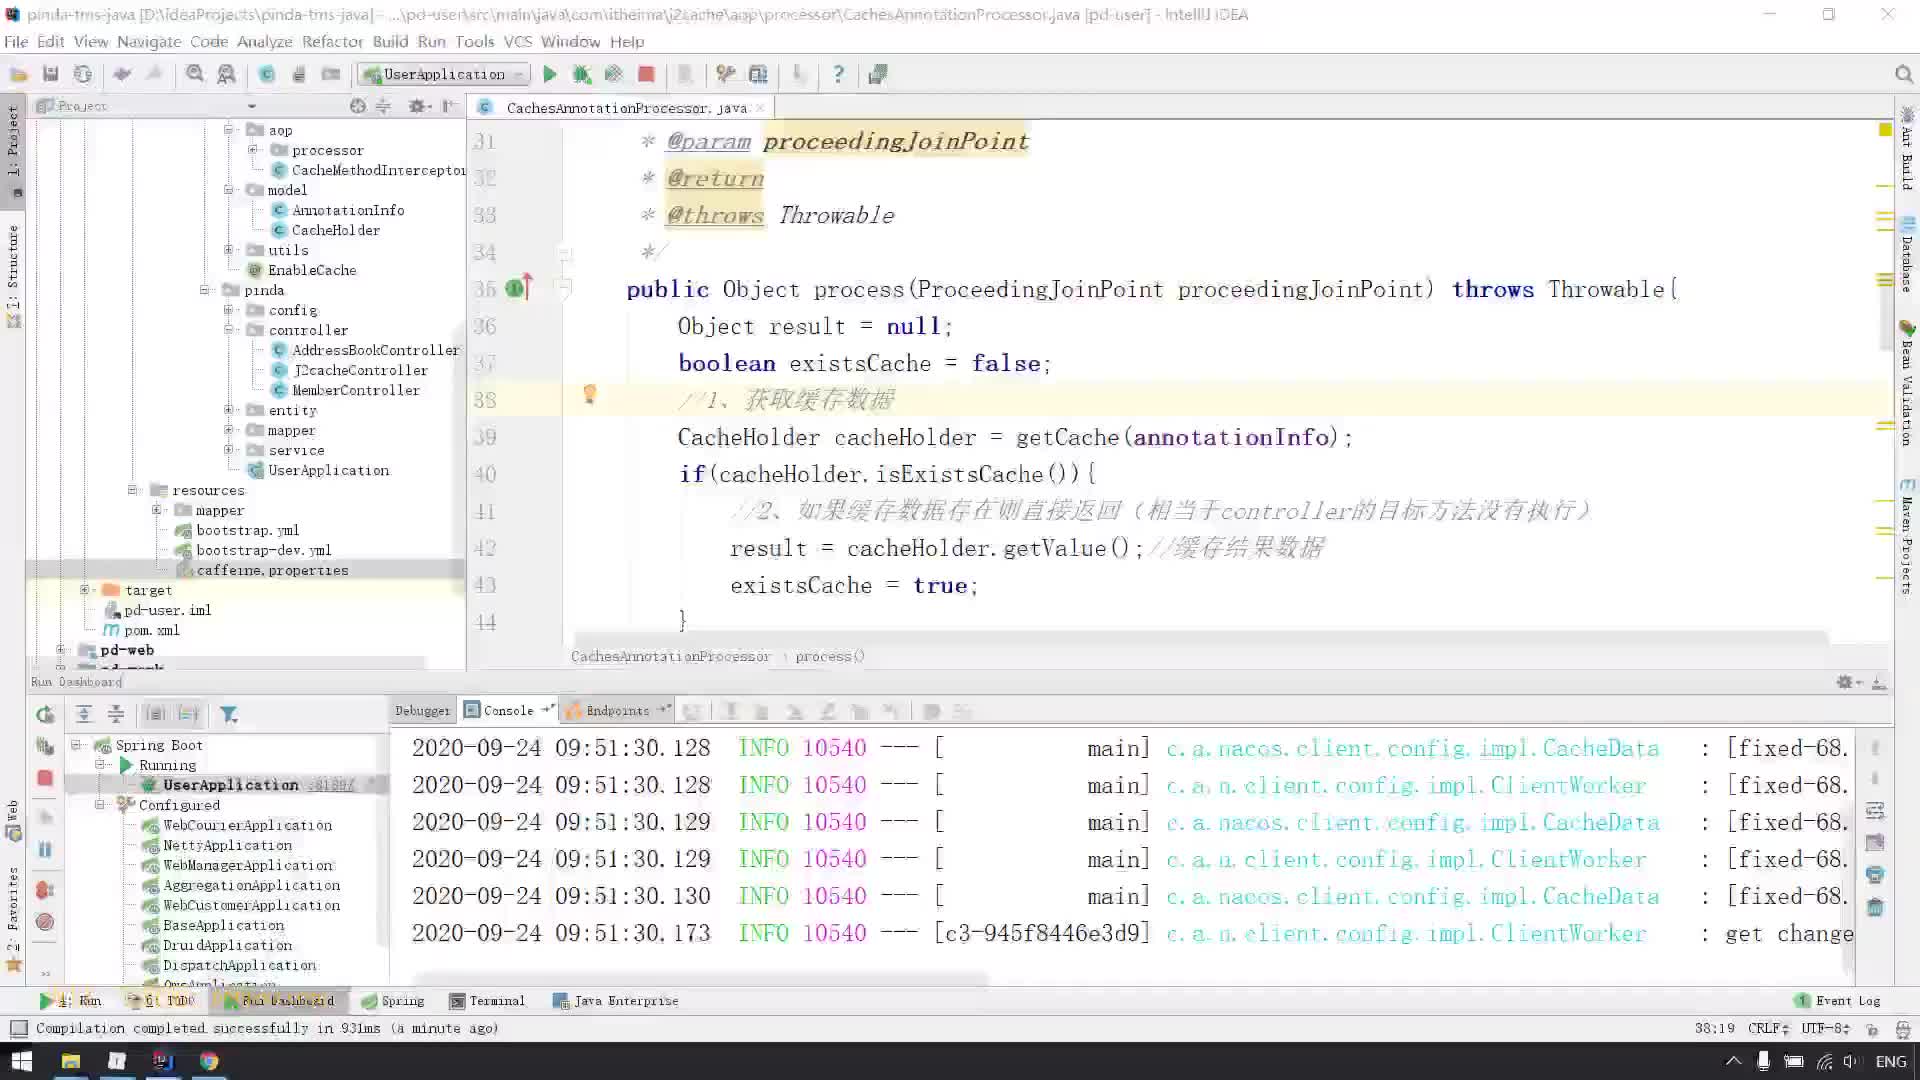Viewport: 1920px width, 1080px height.
Task: Click red Stop button in Run Dashboard sidebar
Action: [45, 778]
